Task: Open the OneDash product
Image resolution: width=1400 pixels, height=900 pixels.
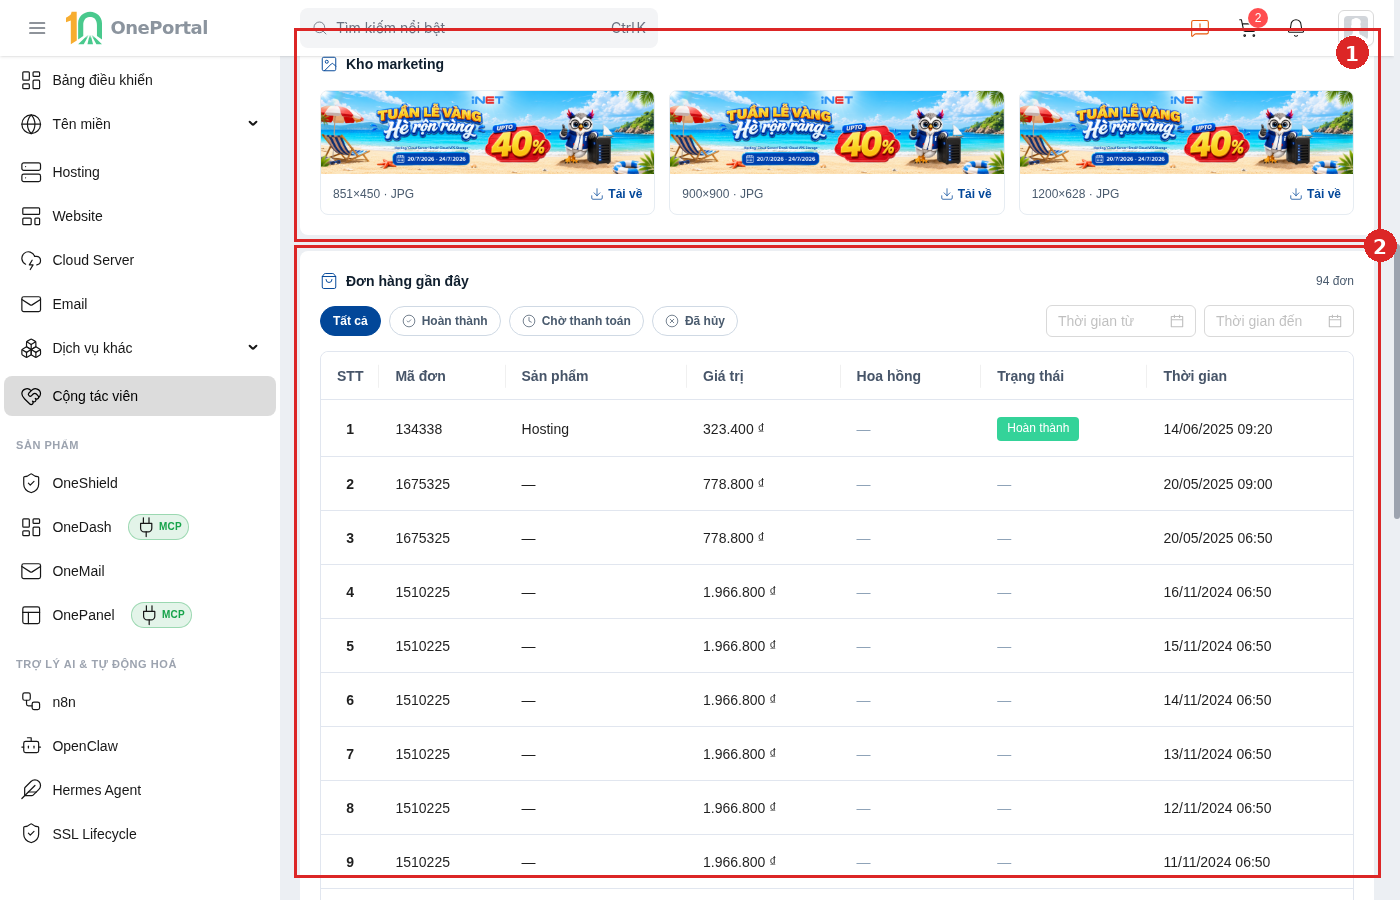Action: 82,527
